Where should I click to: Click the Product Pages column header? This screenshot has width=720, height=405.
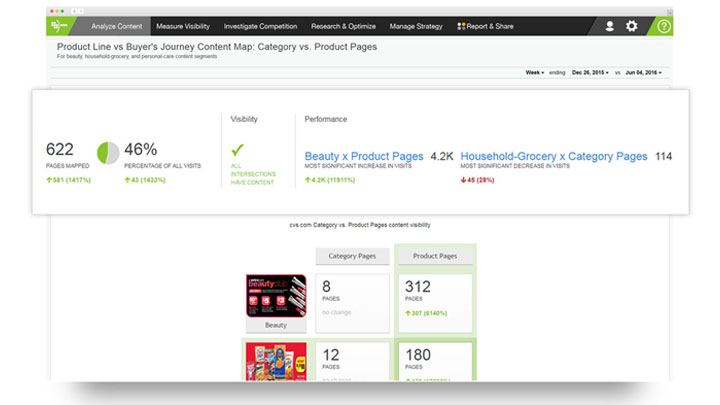(435, 256)
